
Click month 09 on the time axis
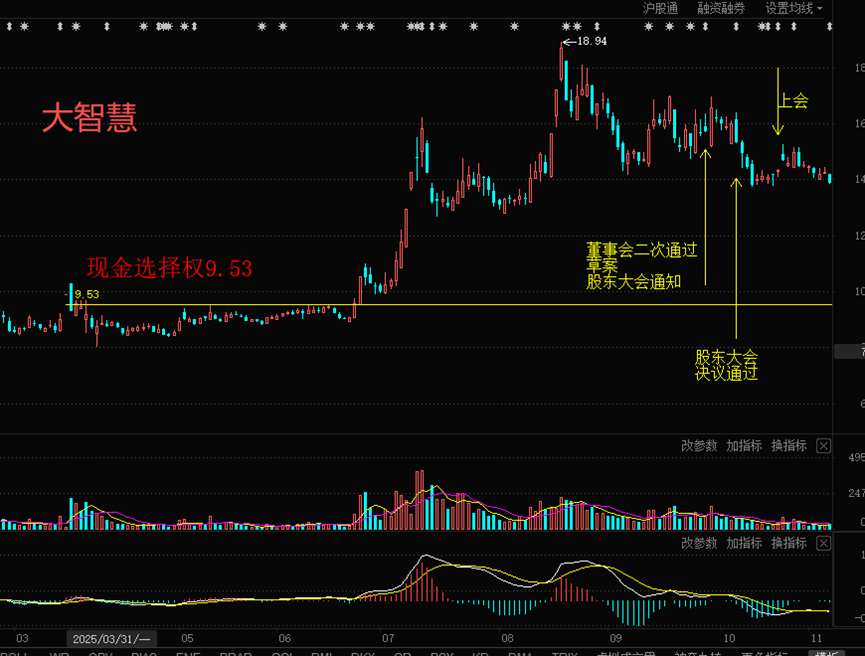[x=616, y=638]
